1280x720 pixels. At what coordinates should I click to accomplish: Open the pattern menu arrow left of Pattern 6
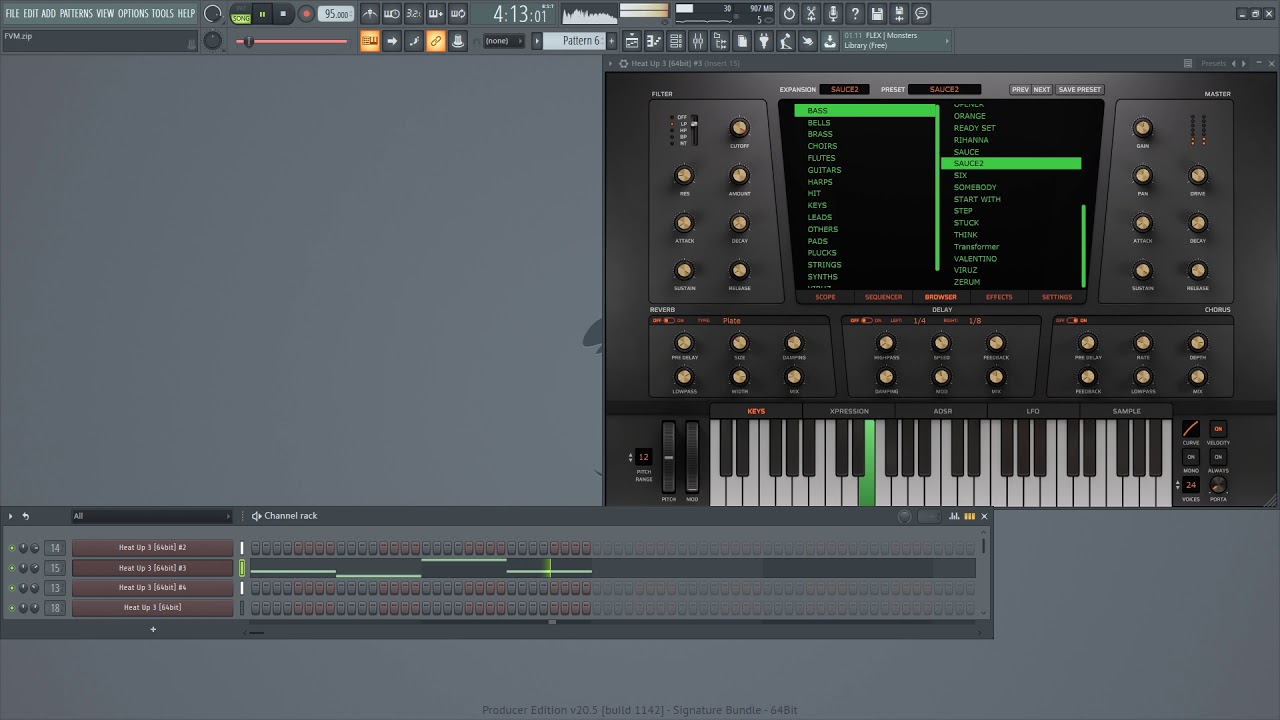537,41
